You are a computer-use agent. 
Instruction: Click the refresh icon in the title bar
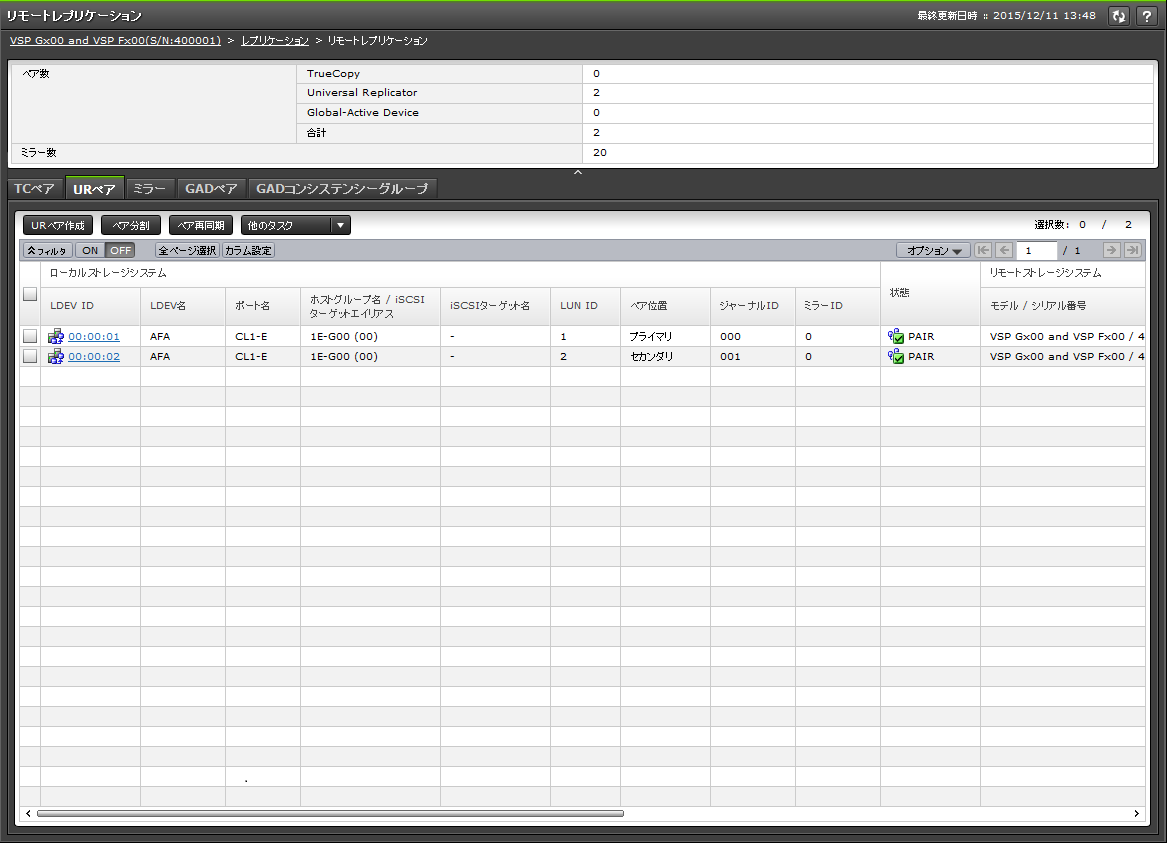coord(1119,16)
